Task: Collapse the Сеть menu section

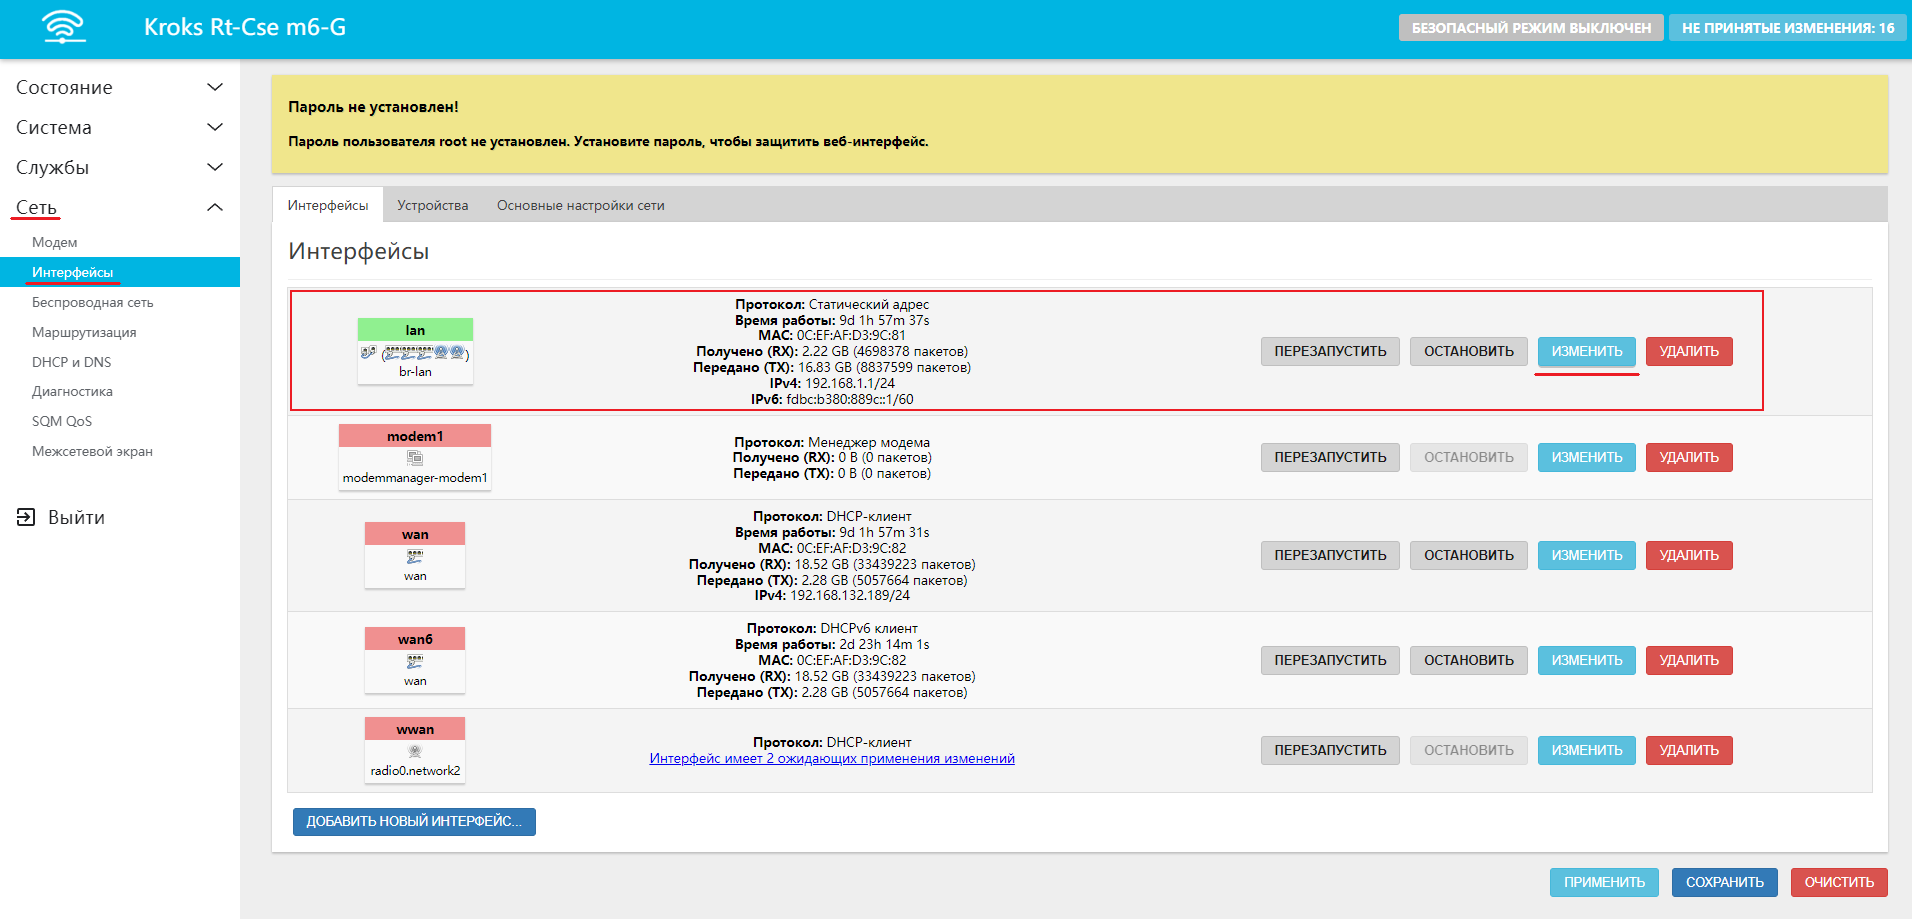Action: [x=214, y=208]
